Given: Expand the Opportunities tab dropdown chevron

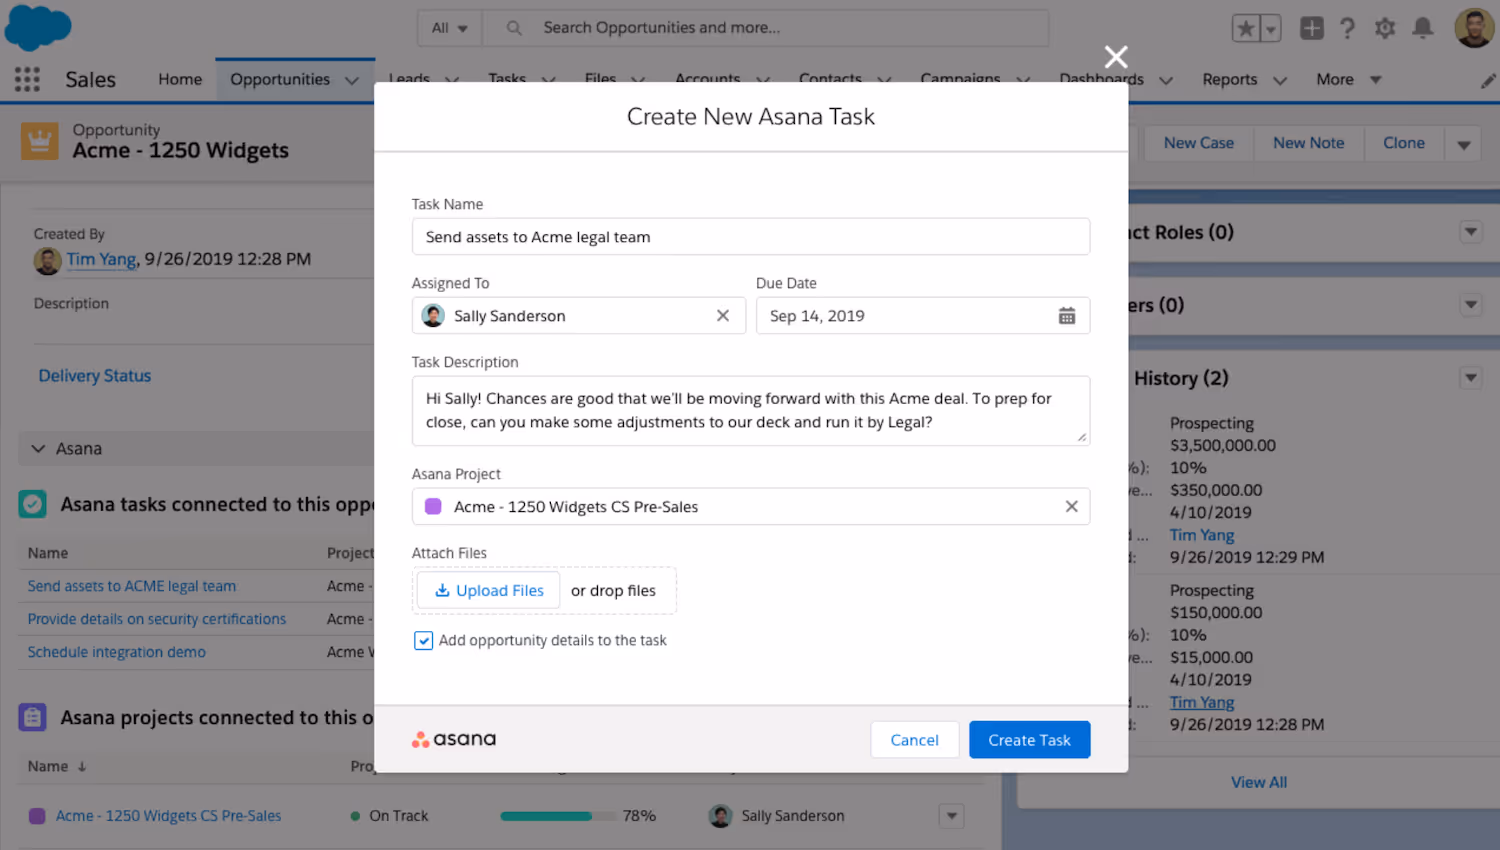Looking at the screenshot, I should click(351, 80).
